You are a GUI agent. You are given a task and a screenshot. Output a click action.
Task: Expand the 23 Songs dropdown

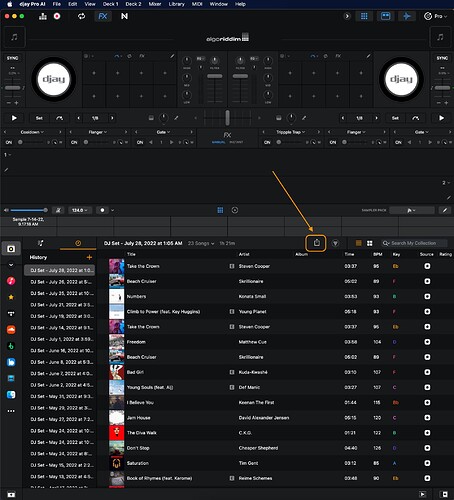point(201,243)
